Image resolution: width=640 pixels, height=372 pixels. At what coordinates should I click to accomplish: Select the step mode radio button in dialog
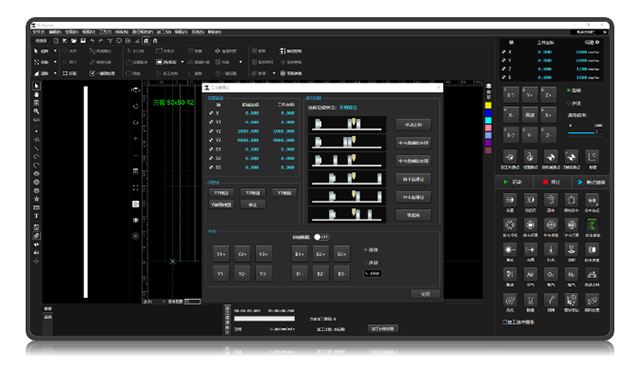coord(366,263)
